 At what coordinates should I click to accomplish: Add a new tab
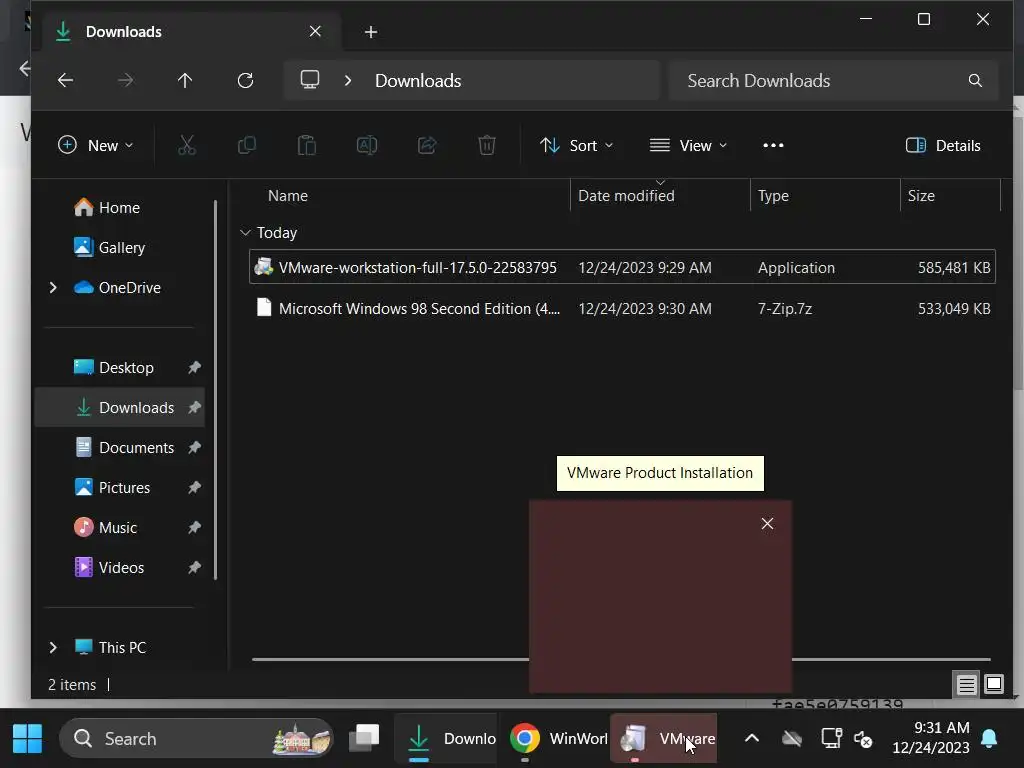click(x=370, y=31)
